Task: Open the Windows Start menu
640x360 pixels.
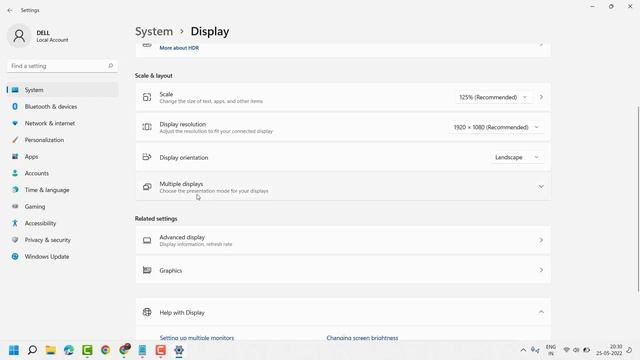Action: coord(14,350)
